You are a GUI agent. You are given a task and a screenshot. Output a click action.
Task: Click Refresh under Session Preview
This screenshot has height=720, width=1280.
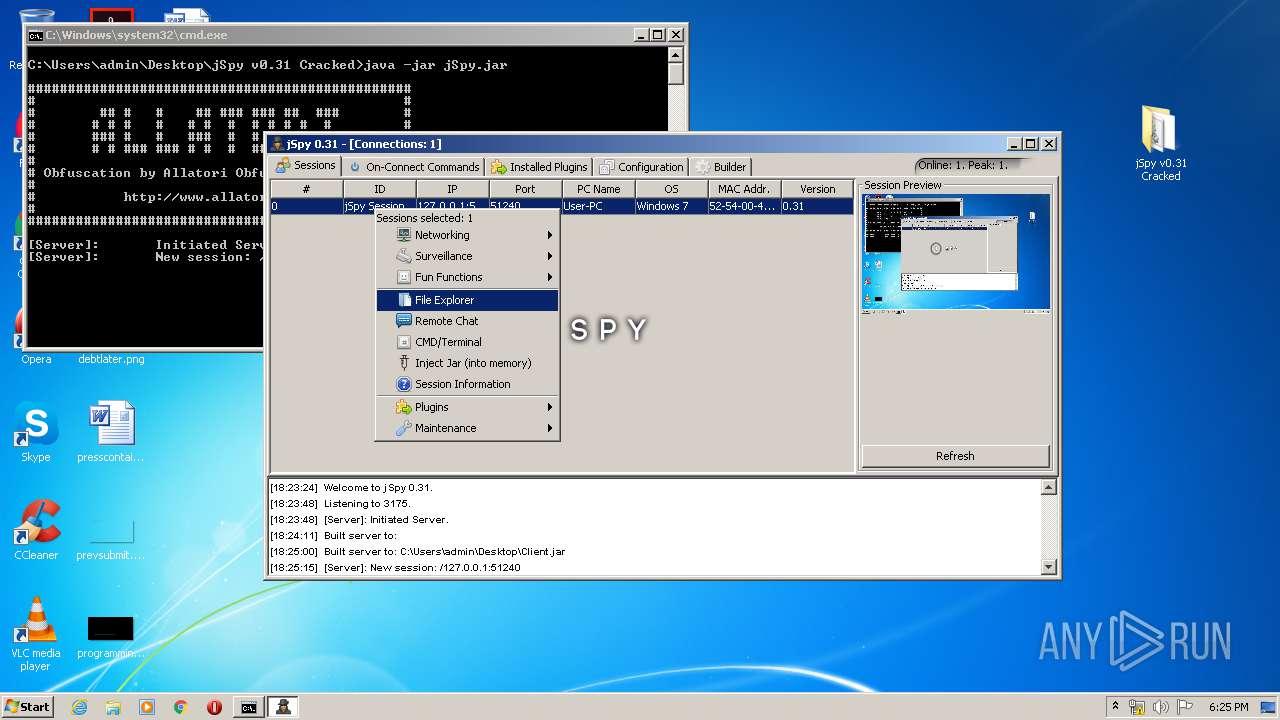[x=955, y=456]
